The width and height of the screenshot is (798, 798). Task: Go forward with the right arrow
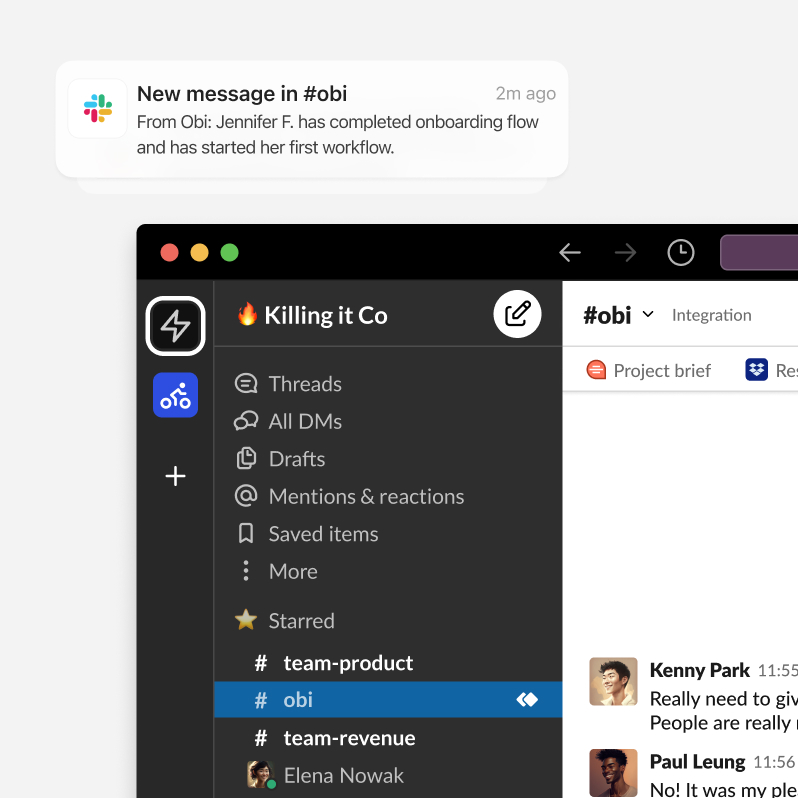tap(625, 252)
